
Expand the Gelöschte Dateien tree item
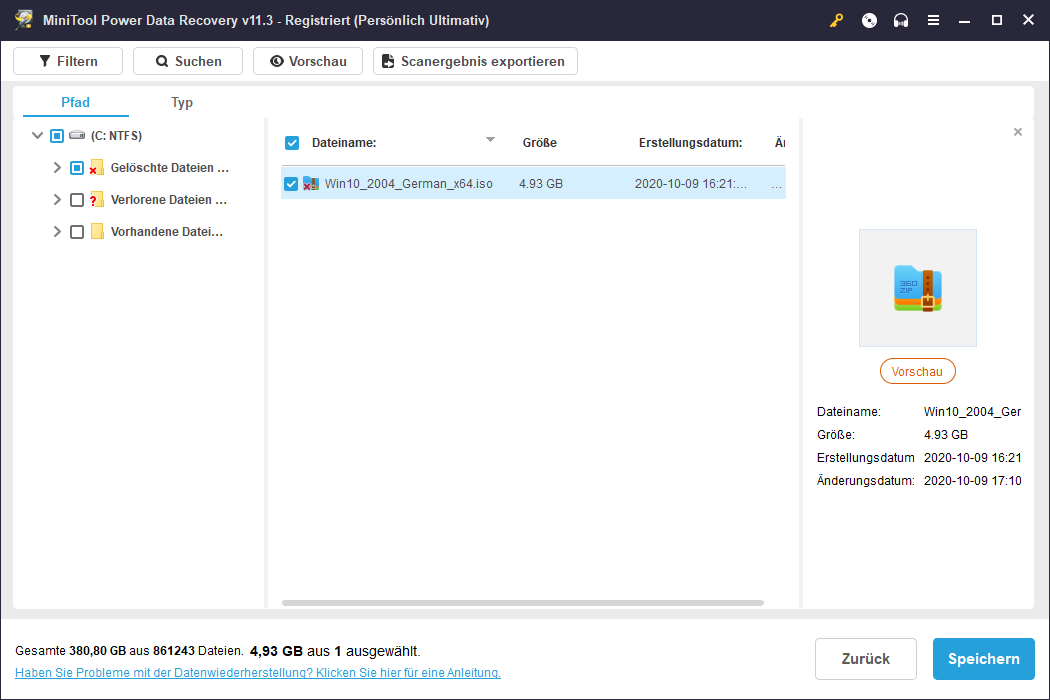click(x=57, y=167)
